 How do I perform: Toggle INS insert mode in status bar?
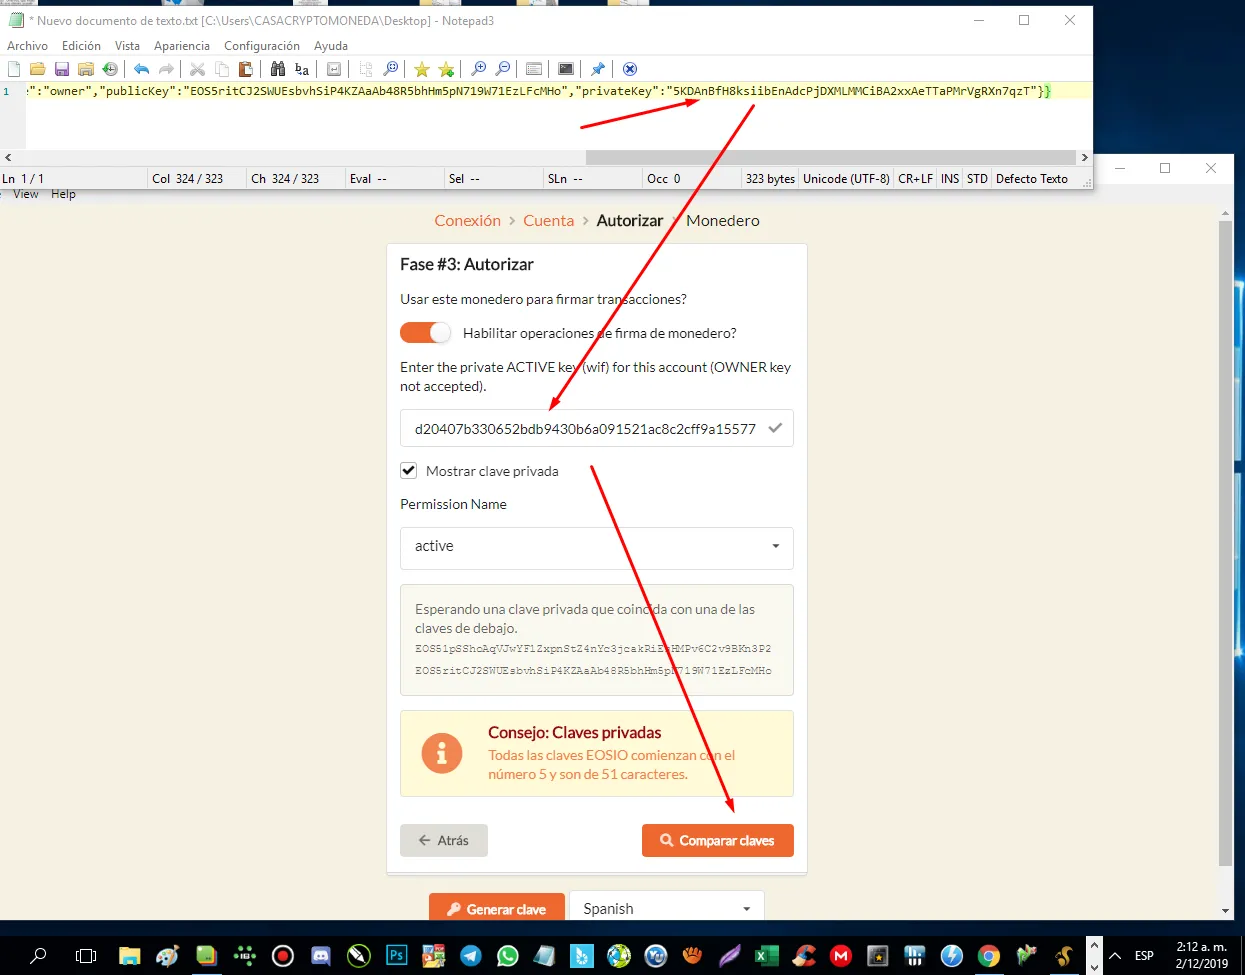pos(950,179)
